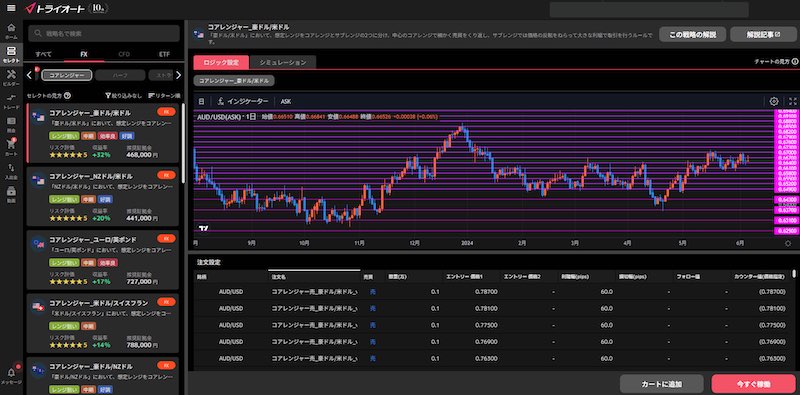Switch to ロジック設定 tab

coord(221,62)
